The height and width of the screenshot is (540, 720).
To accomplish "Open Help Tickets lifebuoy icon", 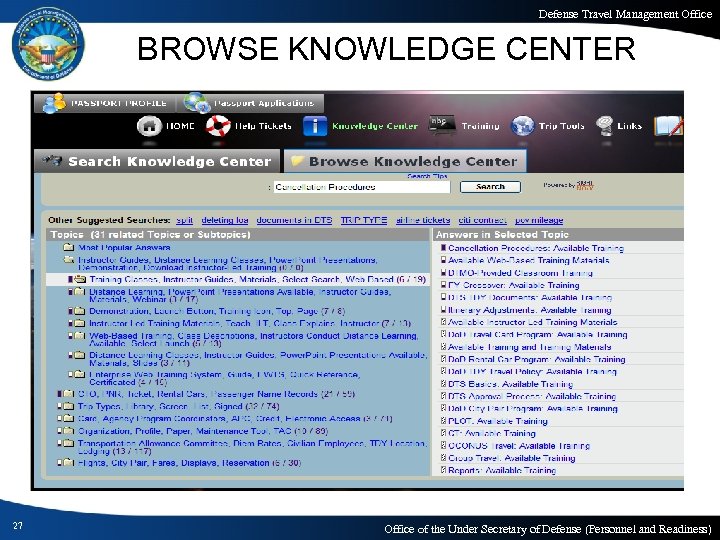I will click(218, 126).
